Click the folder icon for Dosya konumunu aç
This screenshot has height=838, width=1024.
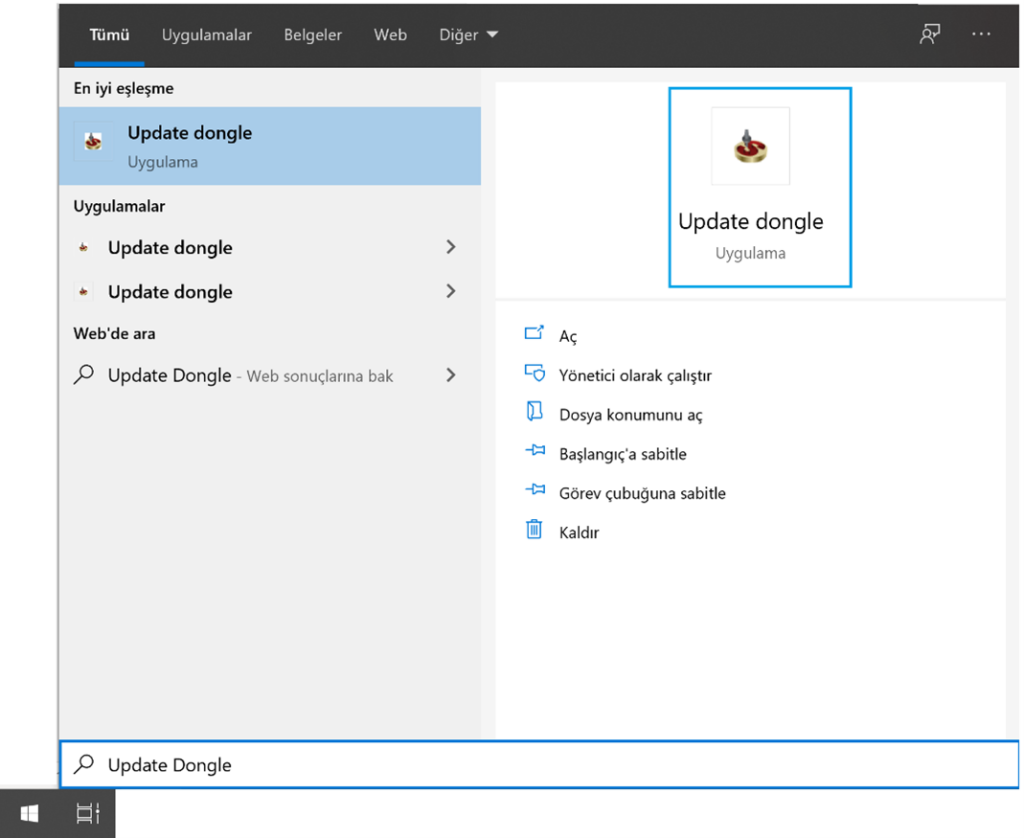click(535, 413)
